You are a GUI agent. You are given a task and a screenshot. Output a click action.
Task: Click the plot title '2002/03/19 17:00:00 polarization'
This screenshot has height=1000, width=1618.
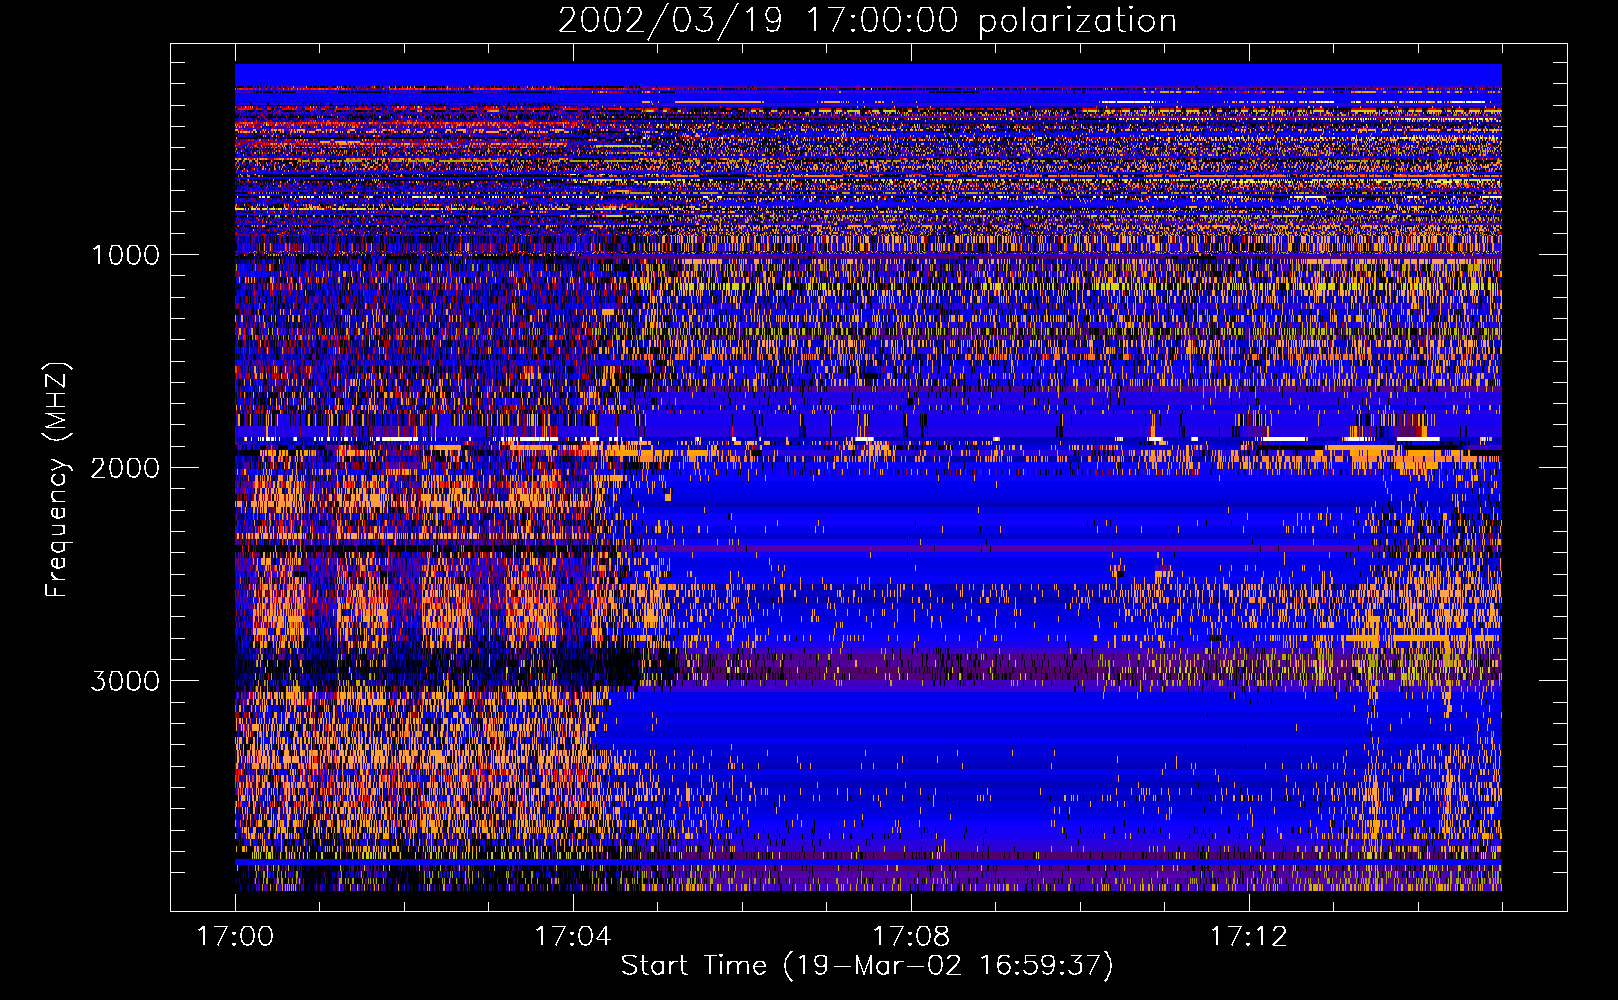pos(867,21)
